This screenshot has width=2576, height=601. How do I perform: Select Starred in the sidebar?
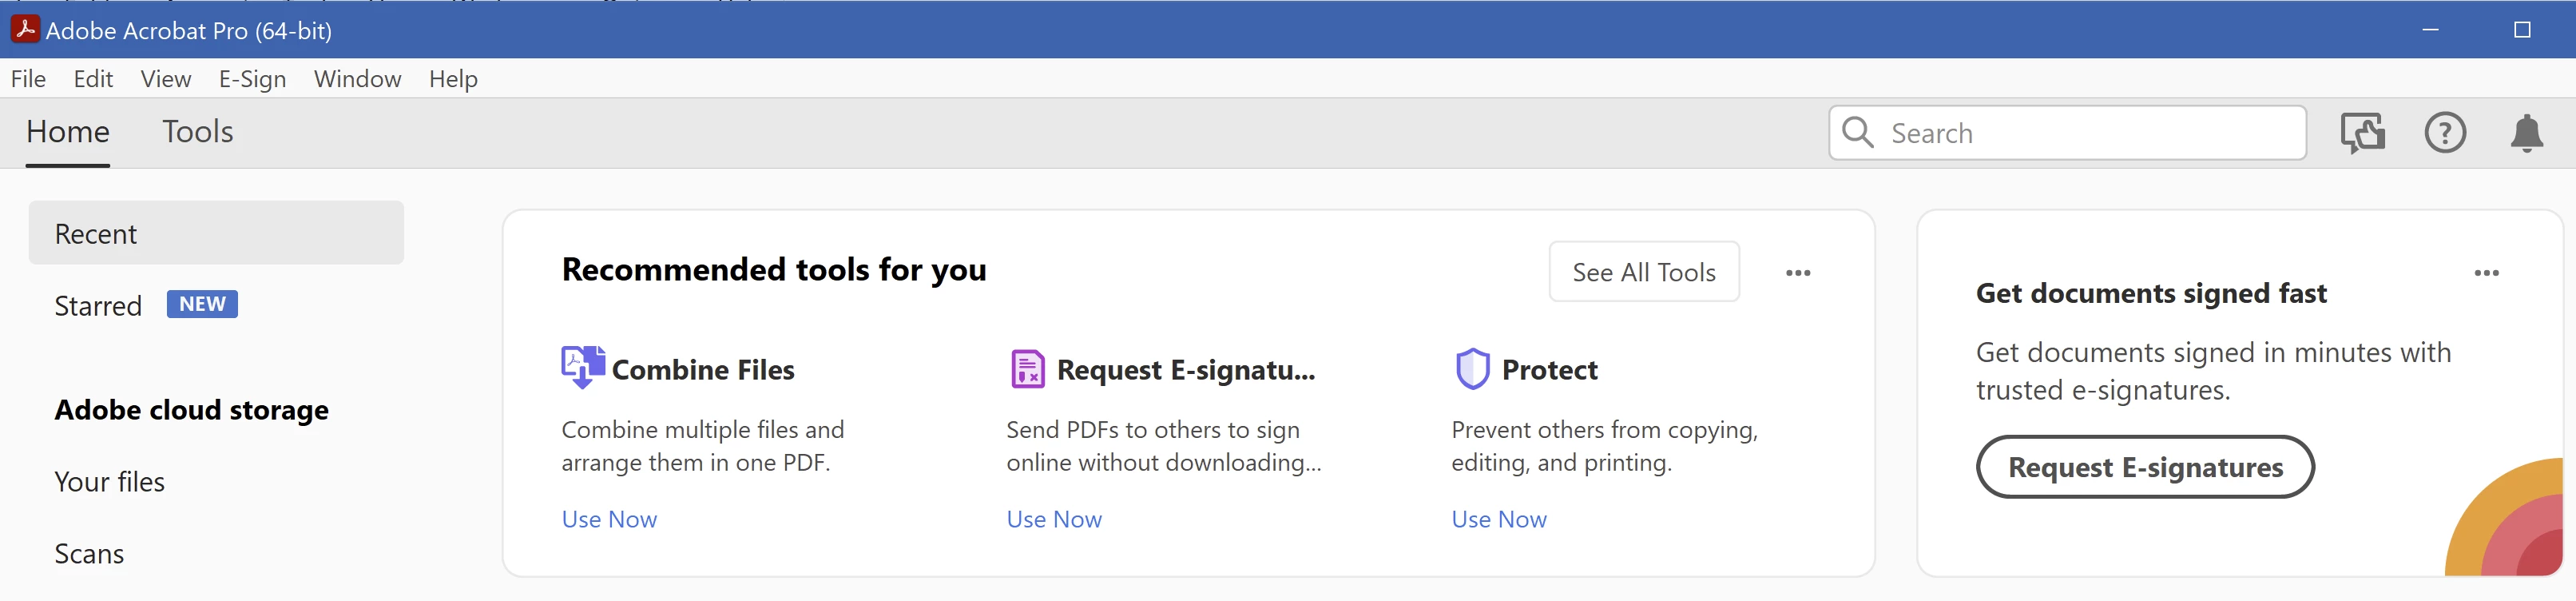pos(98,306)
